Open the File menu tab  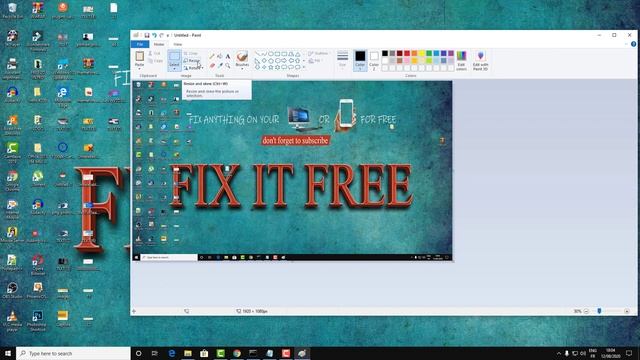pos(140,44)
